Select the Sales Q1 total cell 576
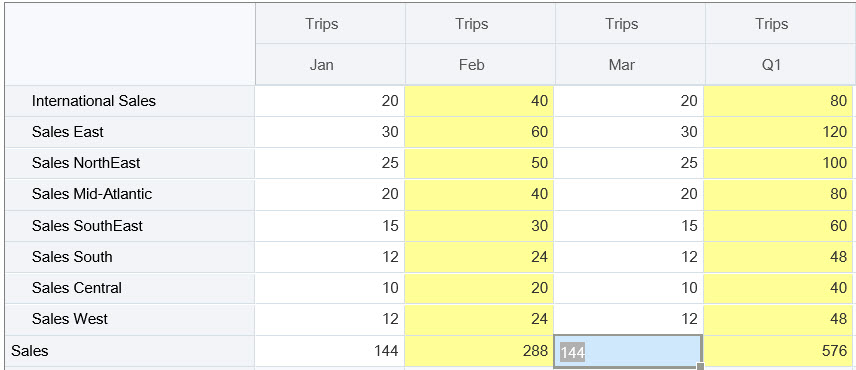Screen dimensions: 856x370 778,351
